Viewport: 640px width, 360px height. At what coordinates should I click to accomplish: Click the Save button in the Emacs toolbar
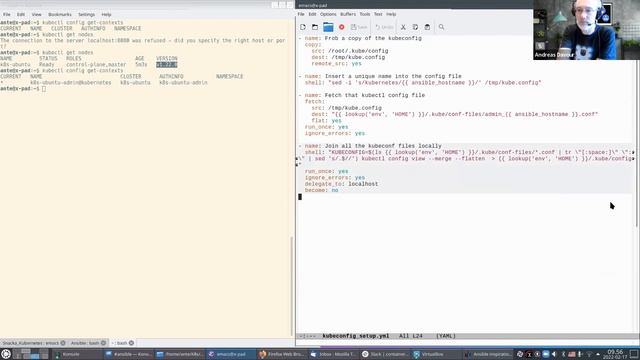[359, 27]
